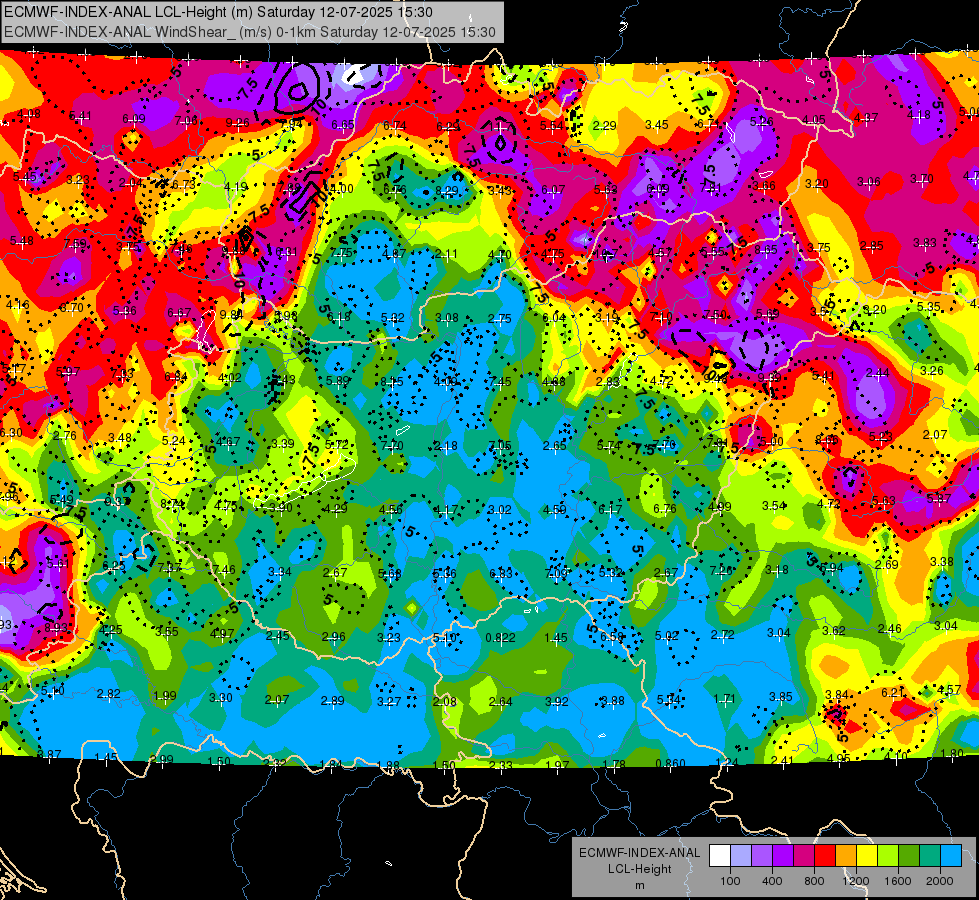This screenshot has height=900, width=979.
Task: Click the red legend color swatch
Action: tap(825, 856)
